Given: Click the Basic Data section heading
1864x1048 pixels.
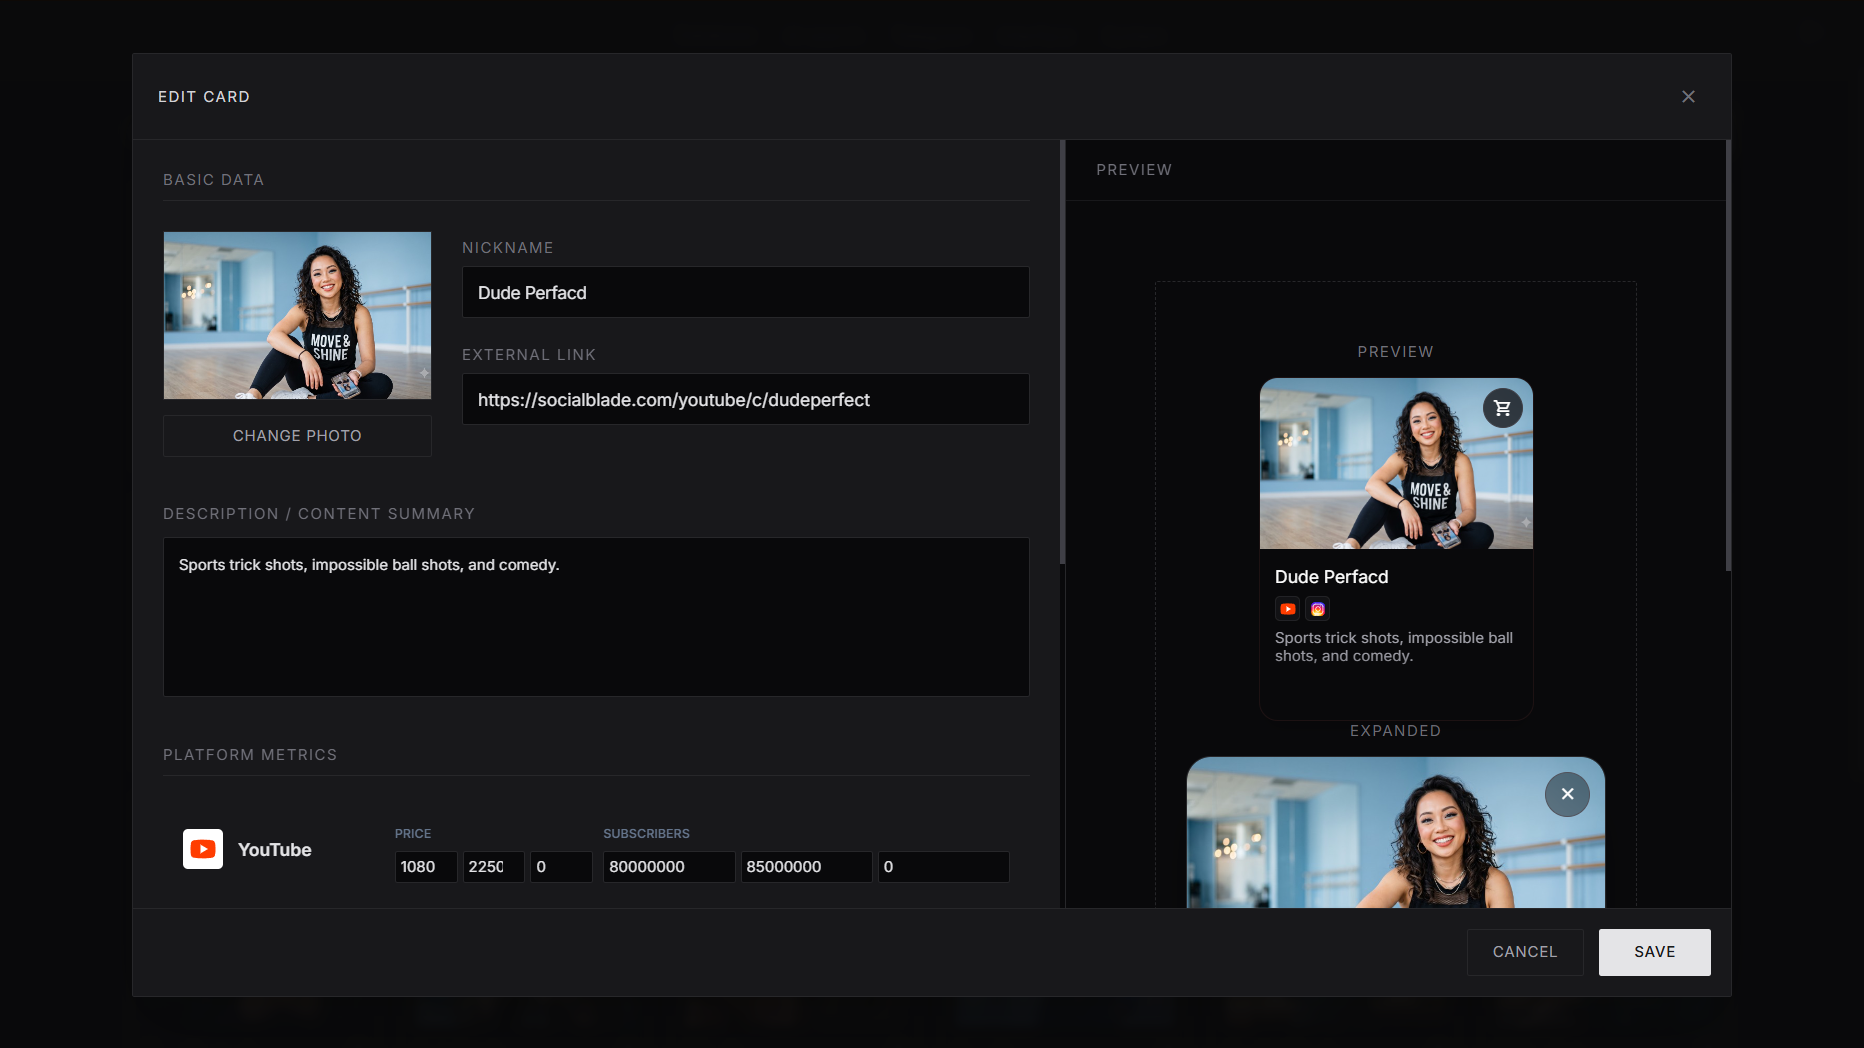Looking at the screenshot, I should pos(213,180).
